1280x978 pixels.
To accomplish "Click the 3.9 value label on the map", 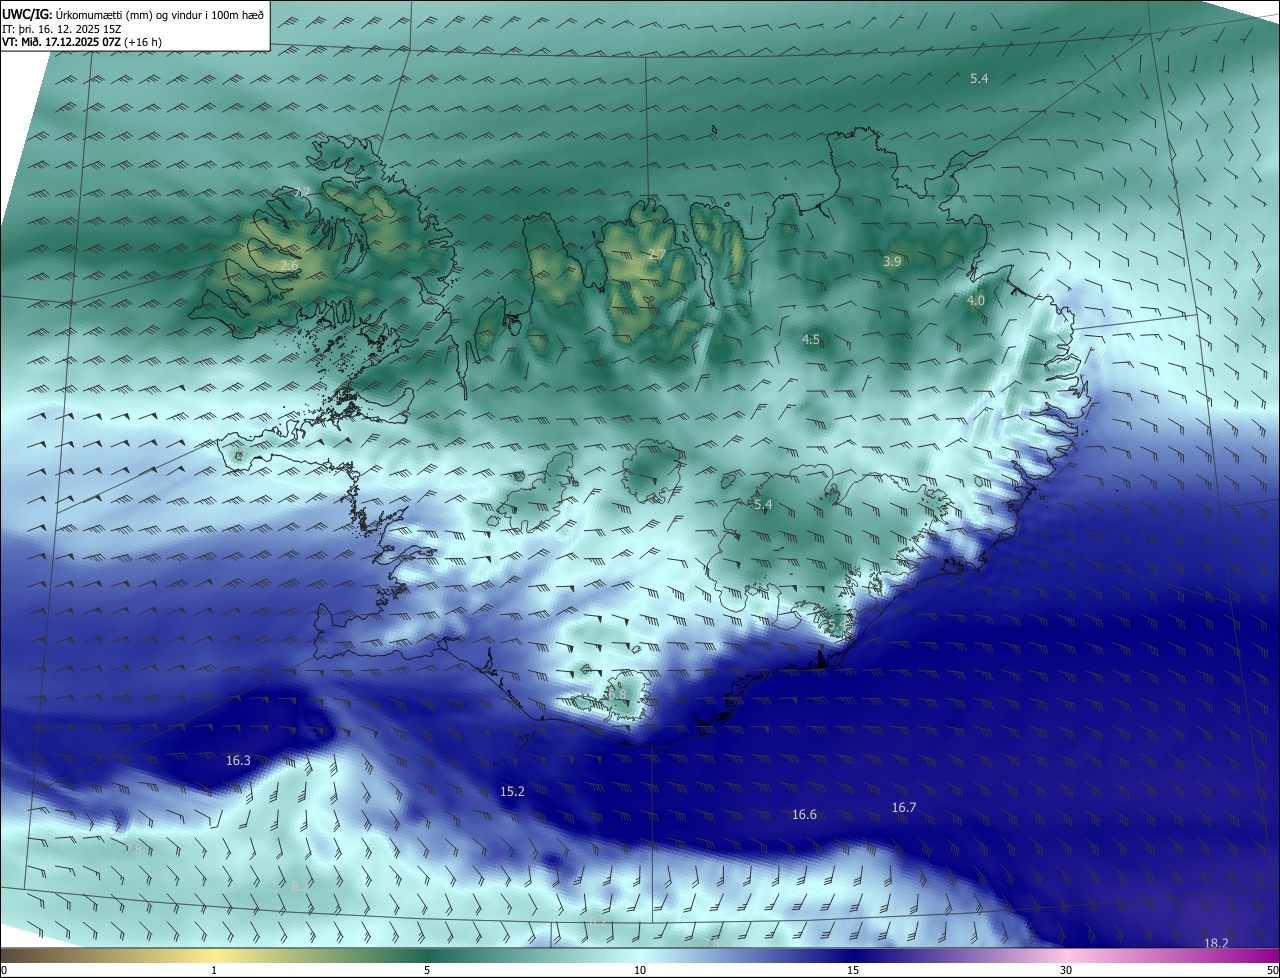I will click(x=892, y=261).
